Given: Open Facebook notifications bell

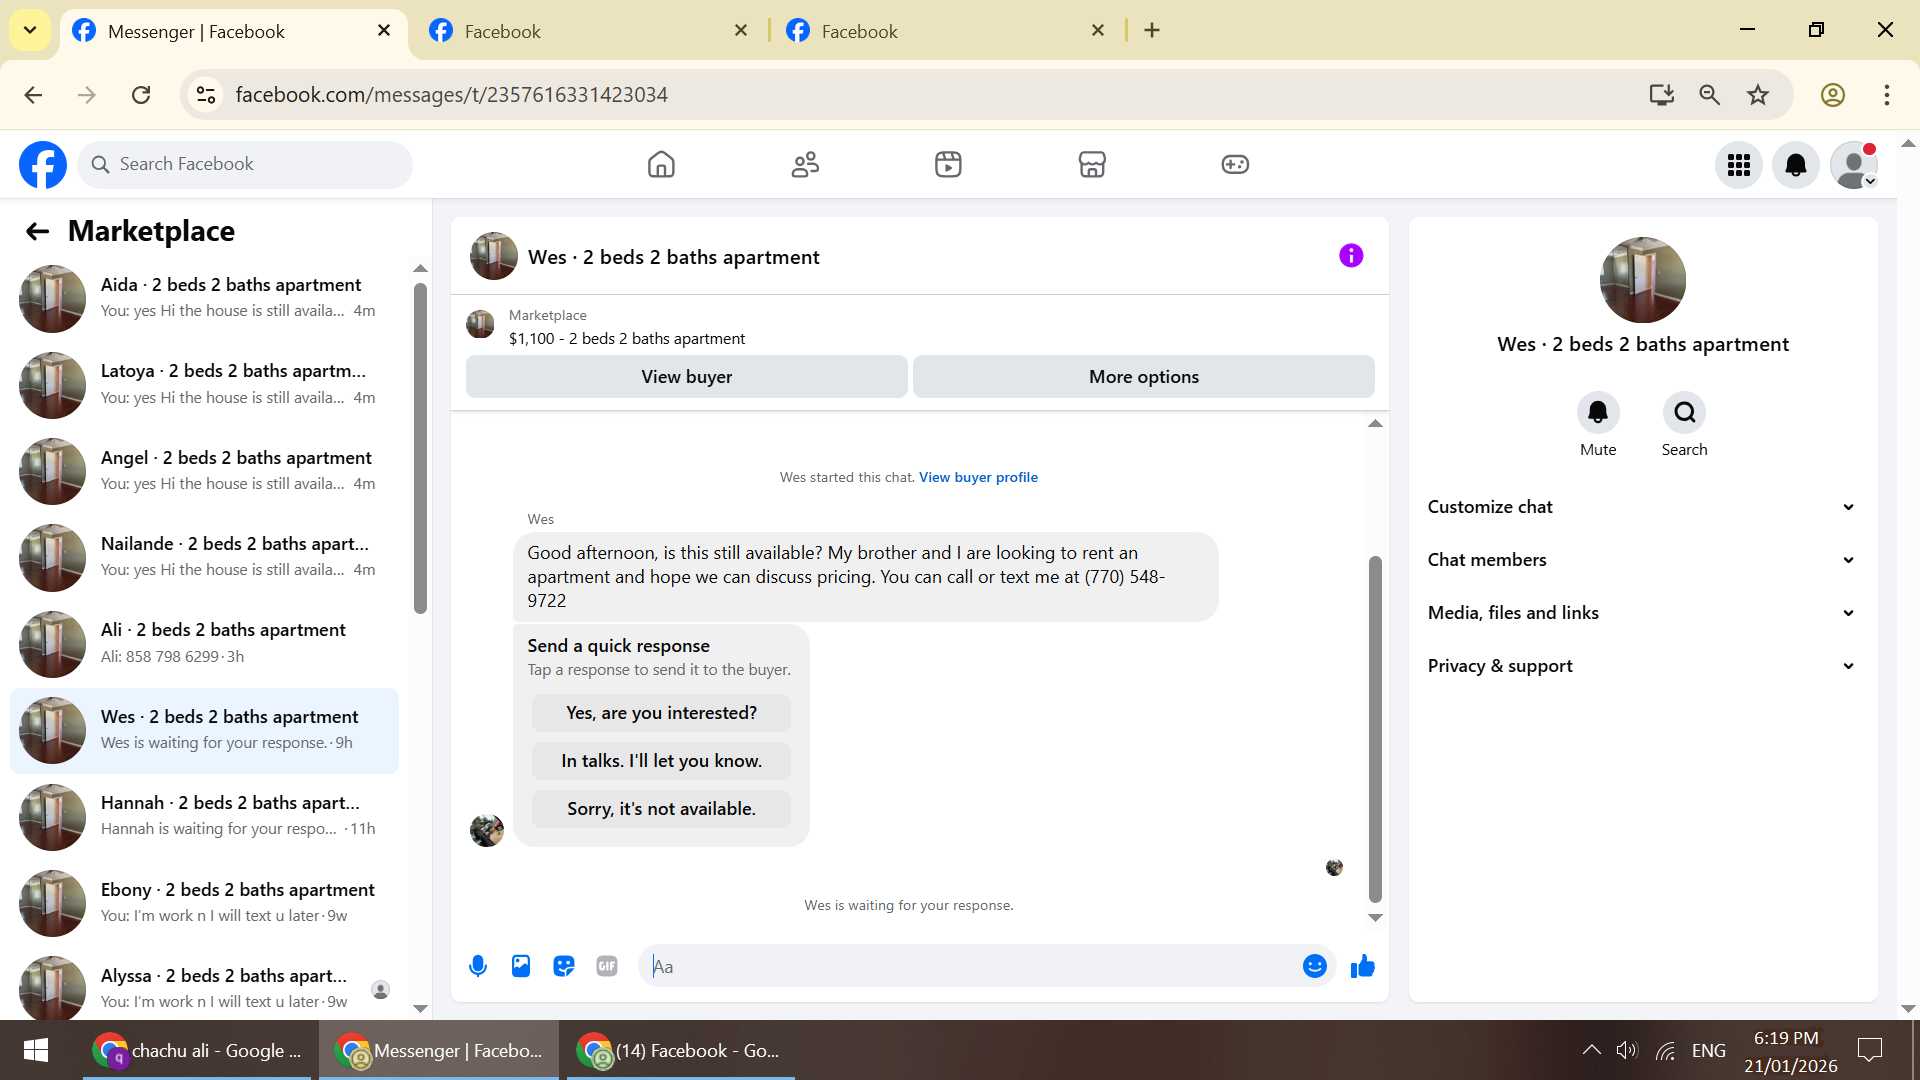Looking at the screenshot, I should (1796, 165).
